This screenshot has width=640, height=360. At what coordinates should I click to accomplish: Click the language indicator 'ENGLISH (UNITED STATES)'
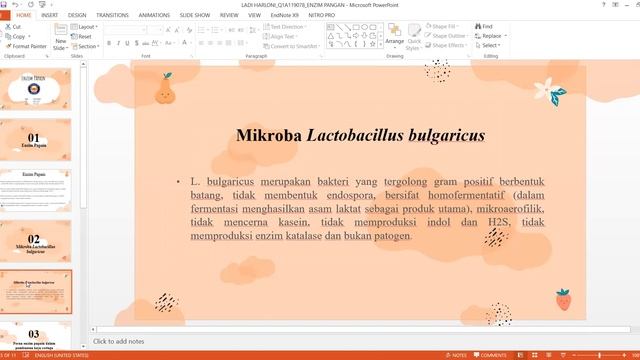pos(62,356)
